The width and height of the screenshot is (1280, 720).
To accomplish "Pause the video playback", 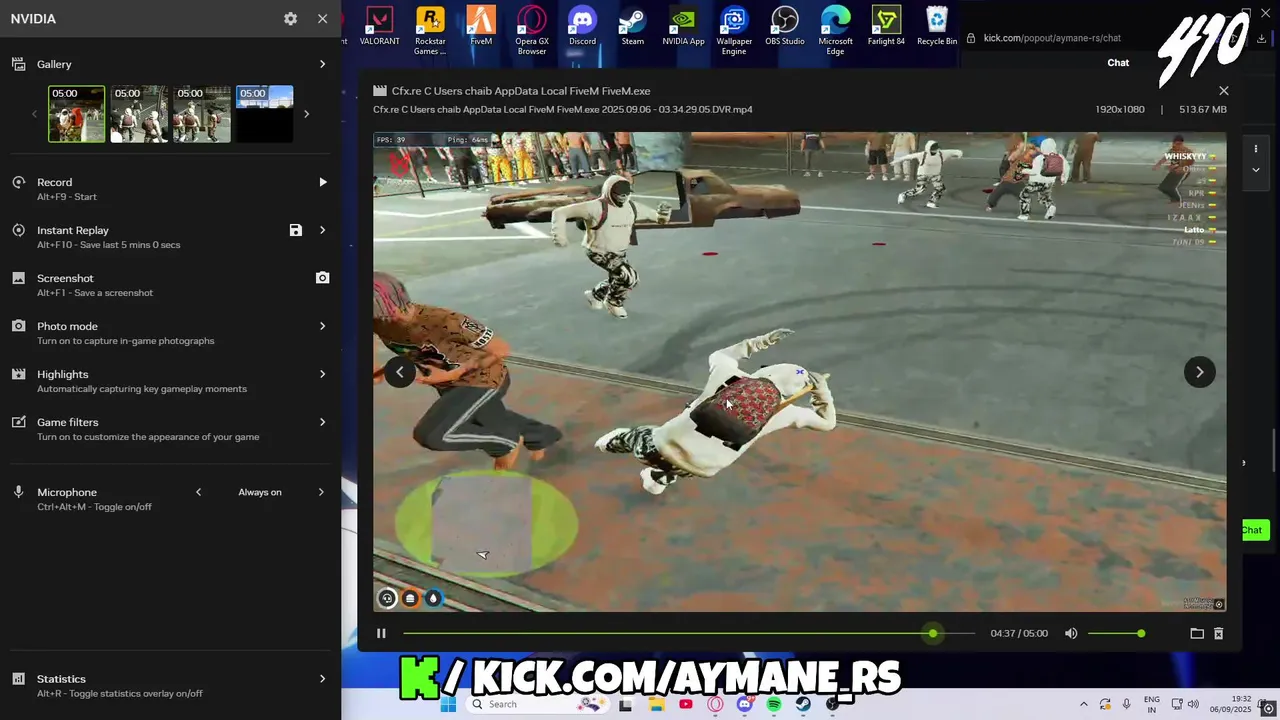I will click(x=381, y=633).
